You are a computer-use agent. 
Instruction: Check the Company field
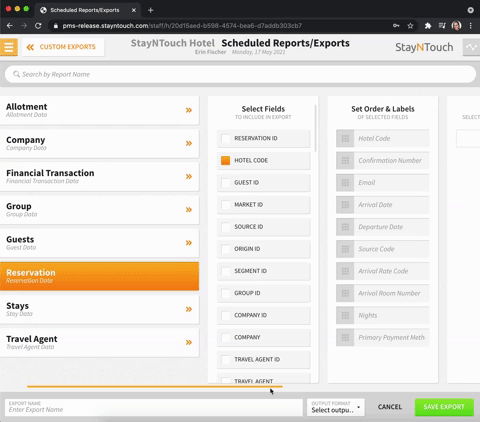coord(226,337)
